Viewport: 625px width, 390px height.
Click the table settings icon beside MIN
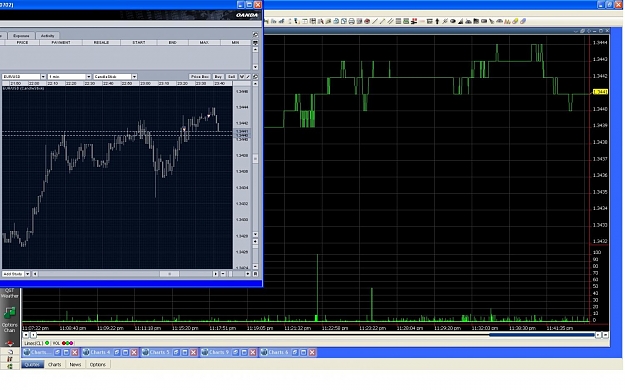(x=256, y=42)
